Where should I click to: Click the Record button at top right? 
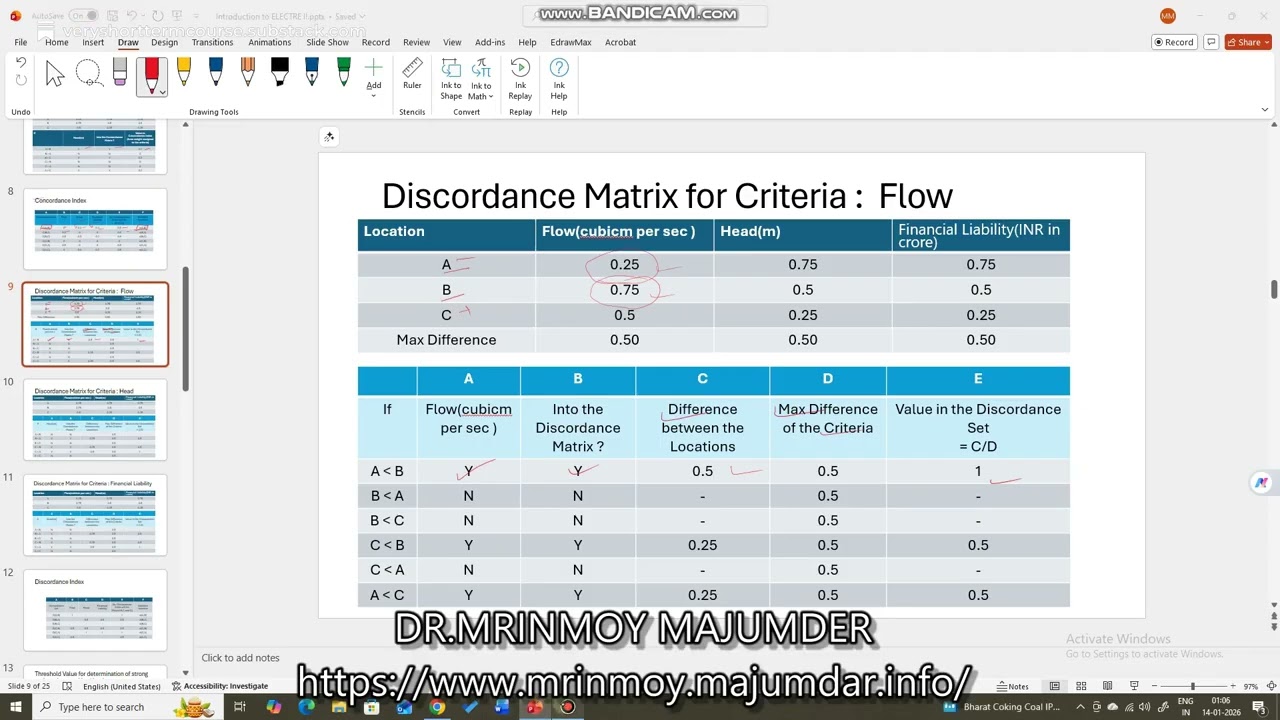(x=1174, y=42)
